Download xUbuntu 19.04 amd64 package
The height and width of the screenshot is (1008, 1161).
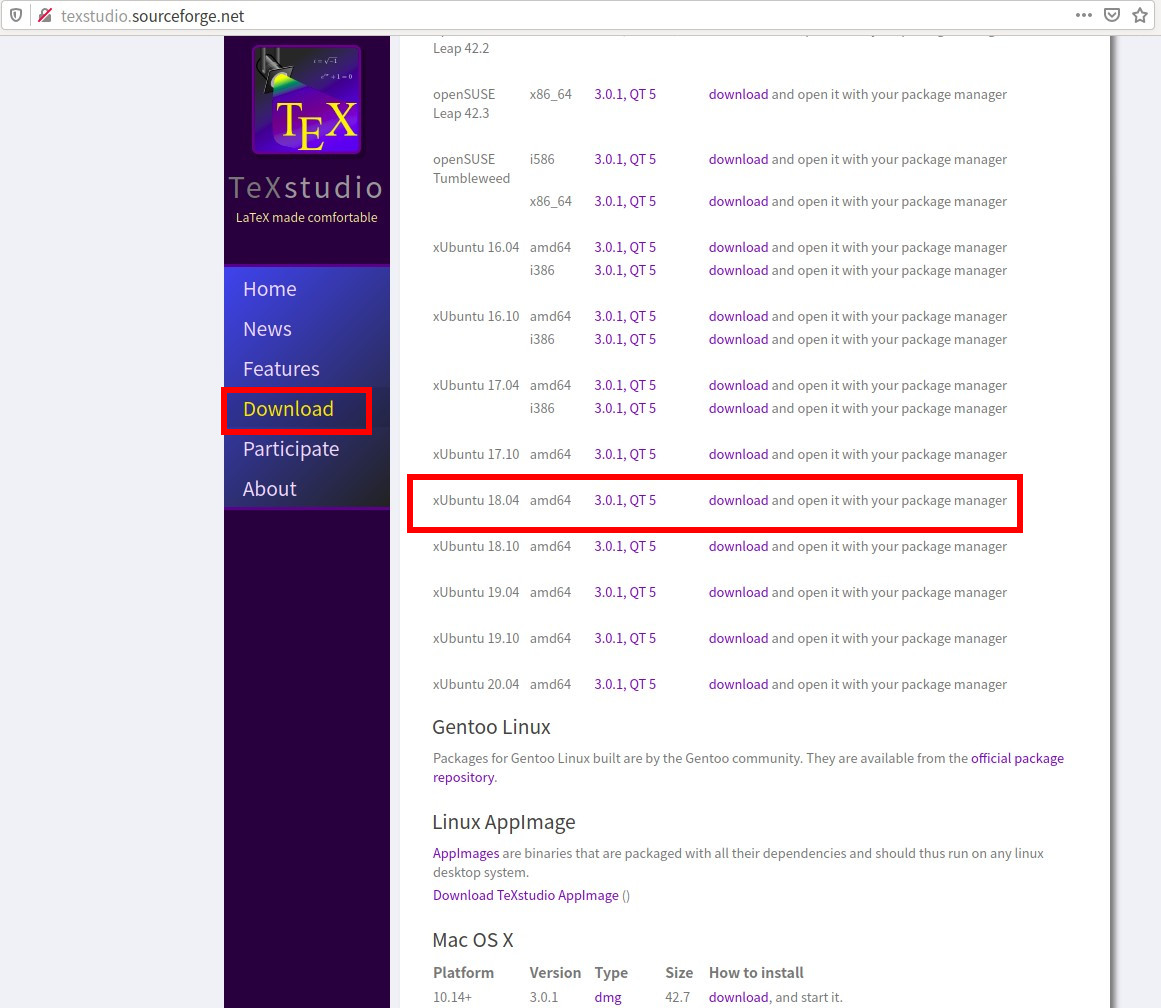click(x=738, y=593)
